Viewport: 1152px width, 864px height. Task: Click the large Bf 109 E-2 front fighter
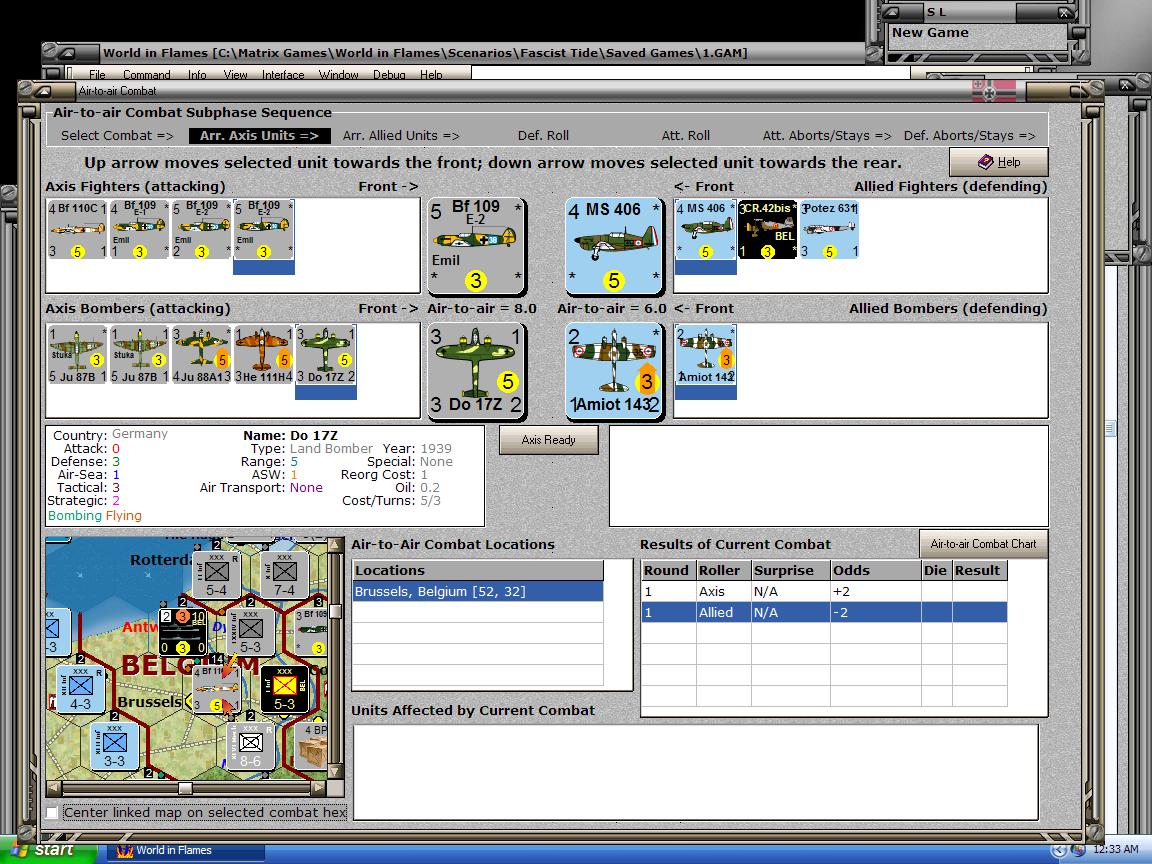pos(476,245)
